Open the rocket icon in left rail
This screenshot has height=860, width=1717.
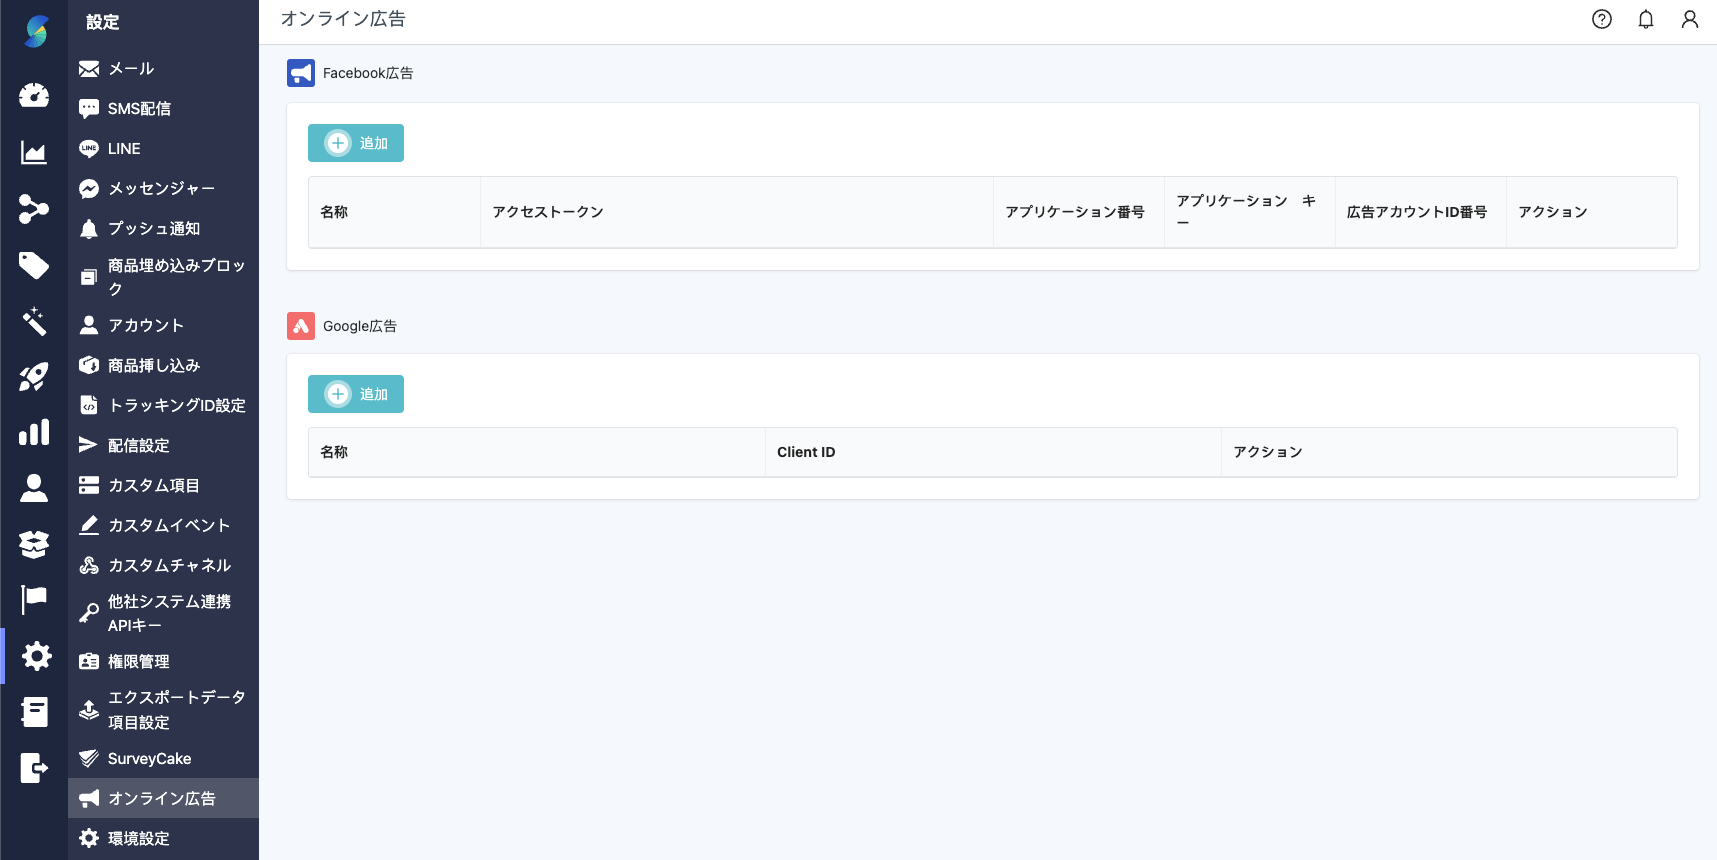34,377
